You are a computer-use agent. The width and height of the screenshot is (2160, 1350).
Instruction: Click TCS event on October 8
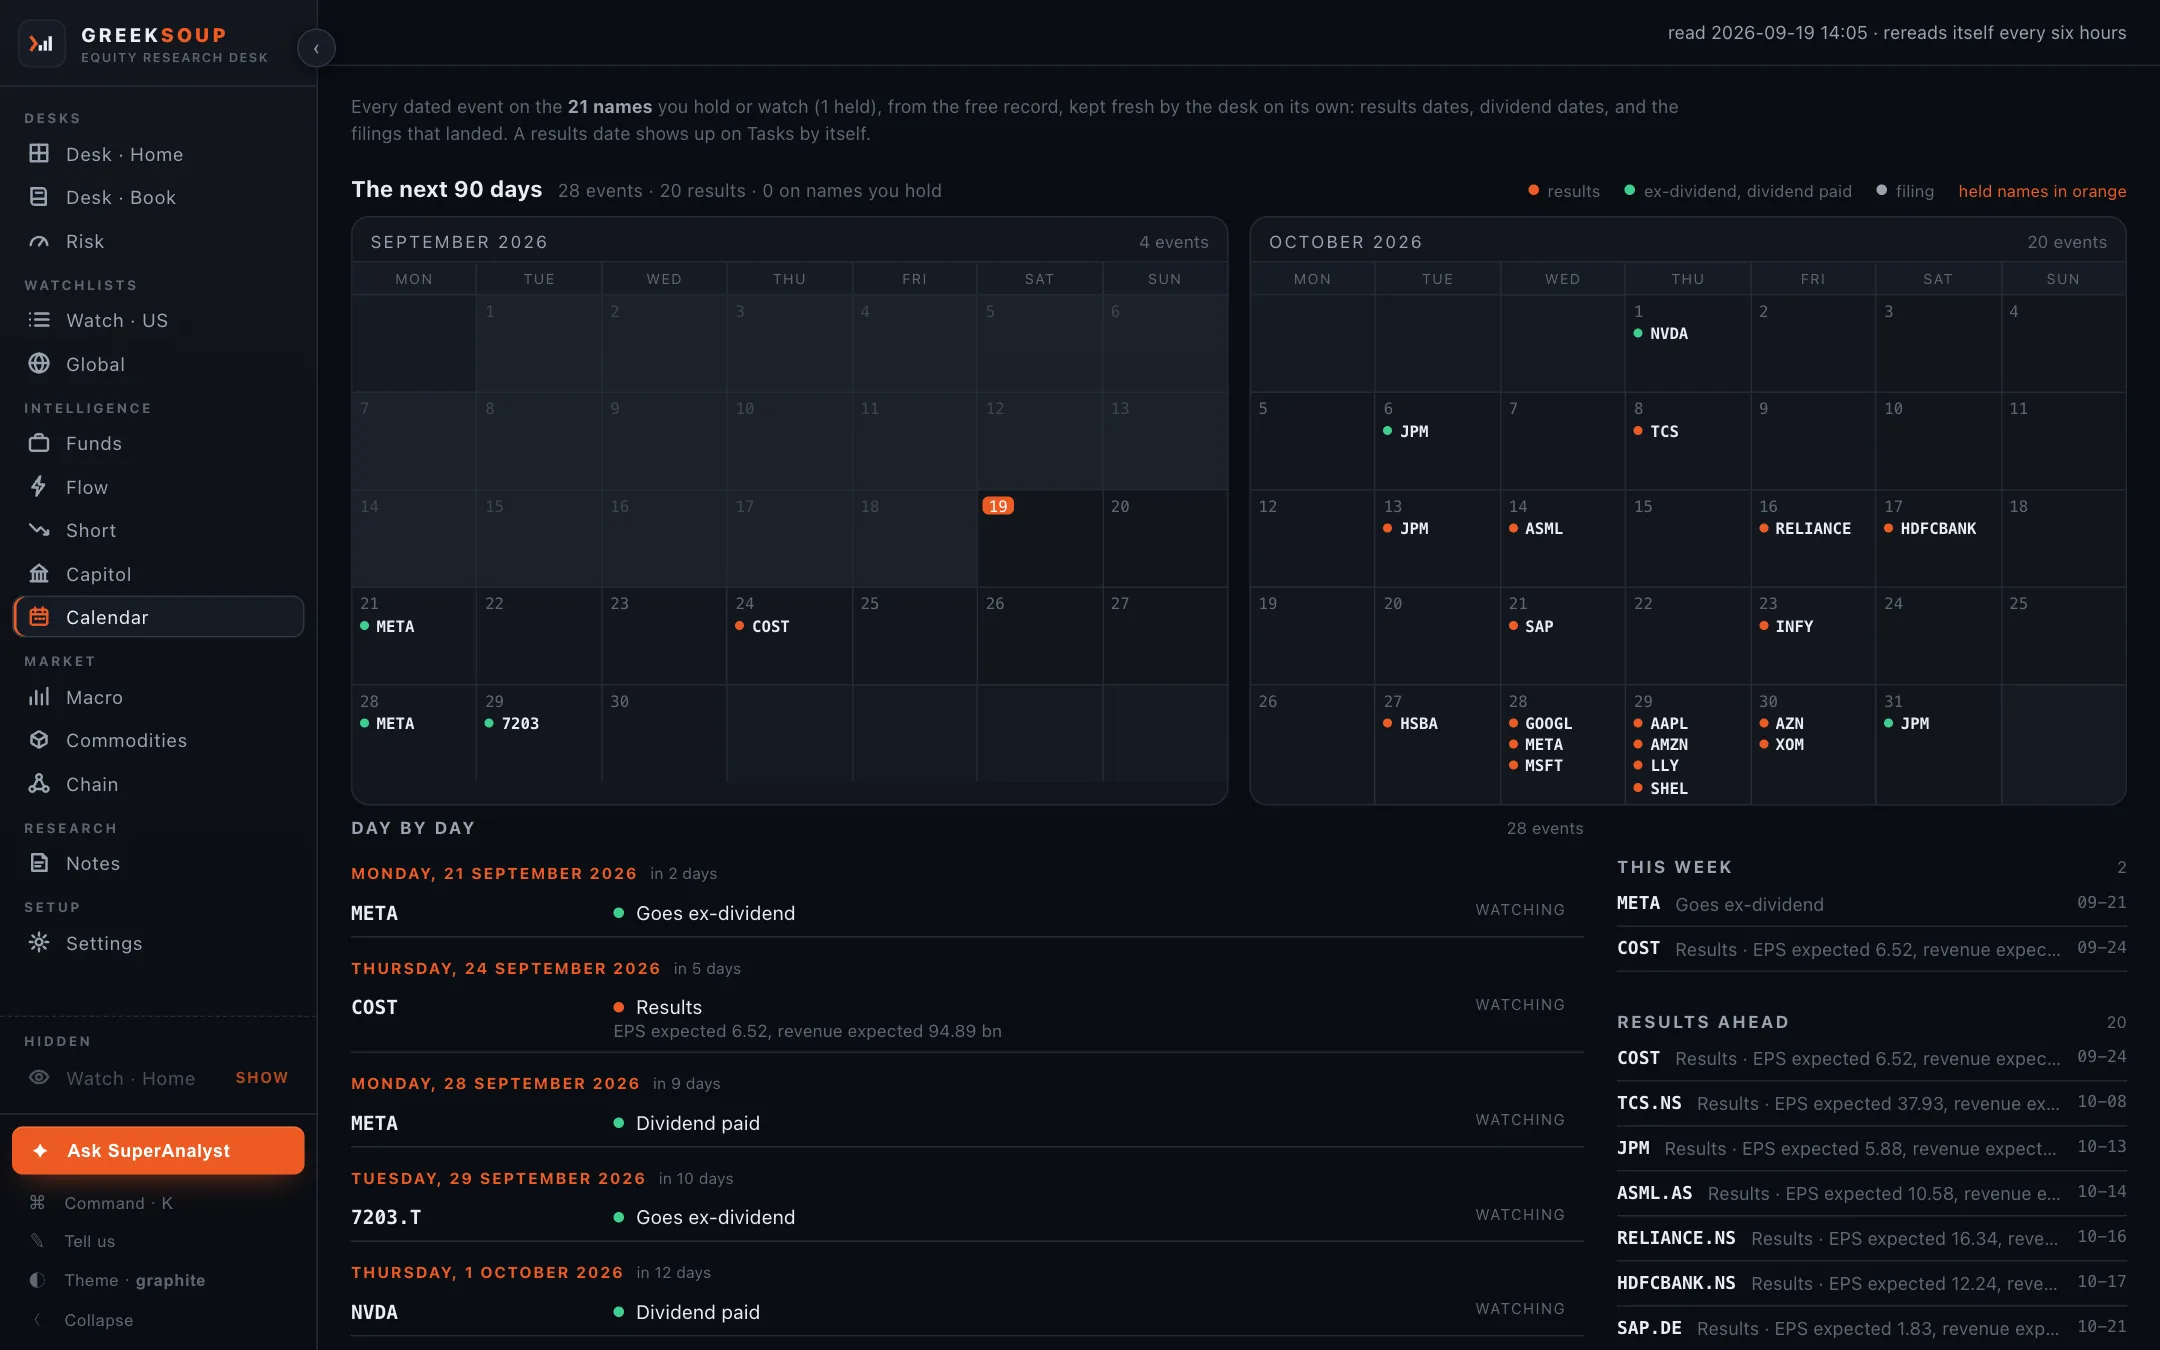1656,431
